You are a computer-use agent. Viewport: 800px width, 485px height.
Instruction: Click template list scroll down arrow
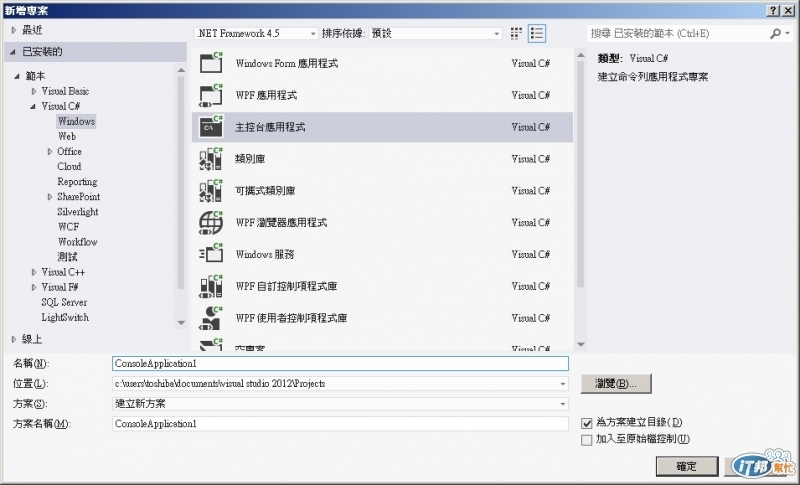581,345
